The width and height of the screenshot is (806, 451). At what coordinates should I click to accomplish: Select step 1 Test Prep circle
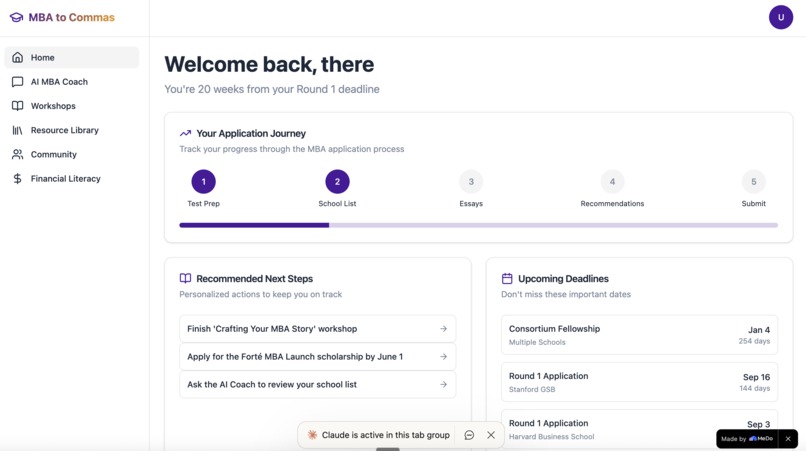[204, 182]
